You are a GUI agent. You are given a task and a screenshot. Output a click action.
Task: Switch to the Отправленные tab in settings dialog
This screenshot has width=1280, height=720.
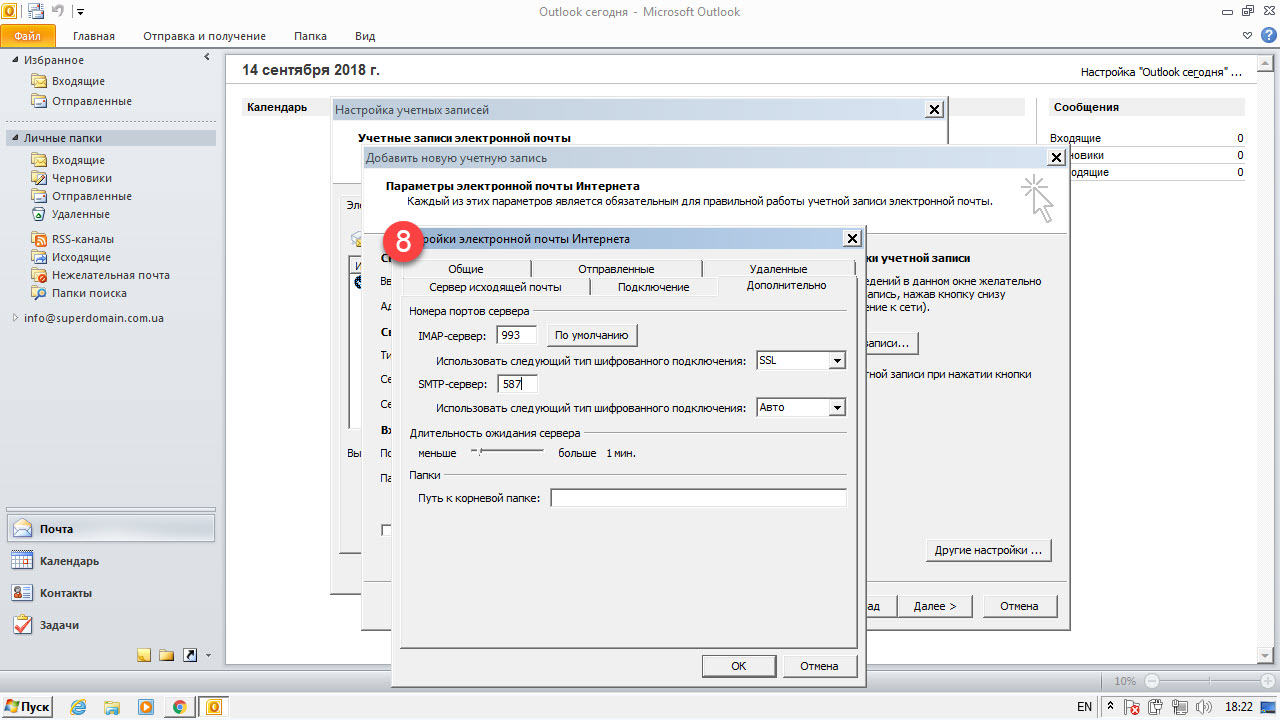point(616,269)
